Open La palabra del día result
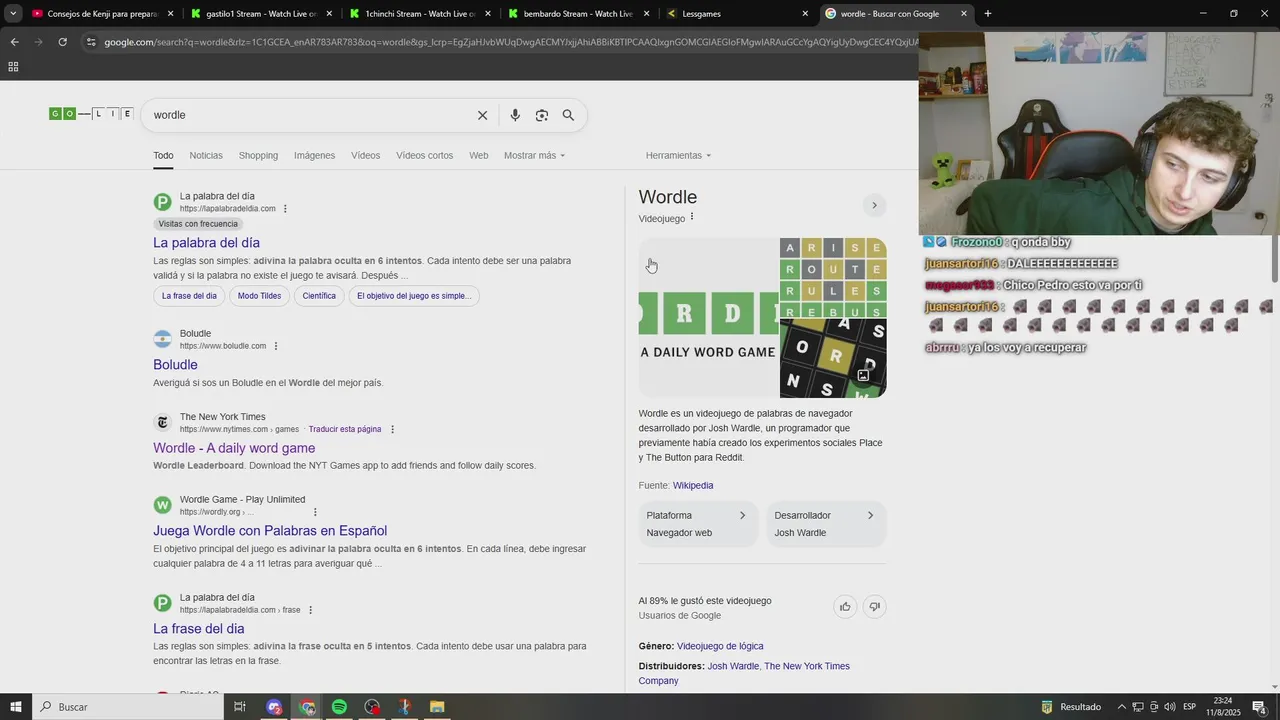The image size is (1280, 720). coord(206,242)
